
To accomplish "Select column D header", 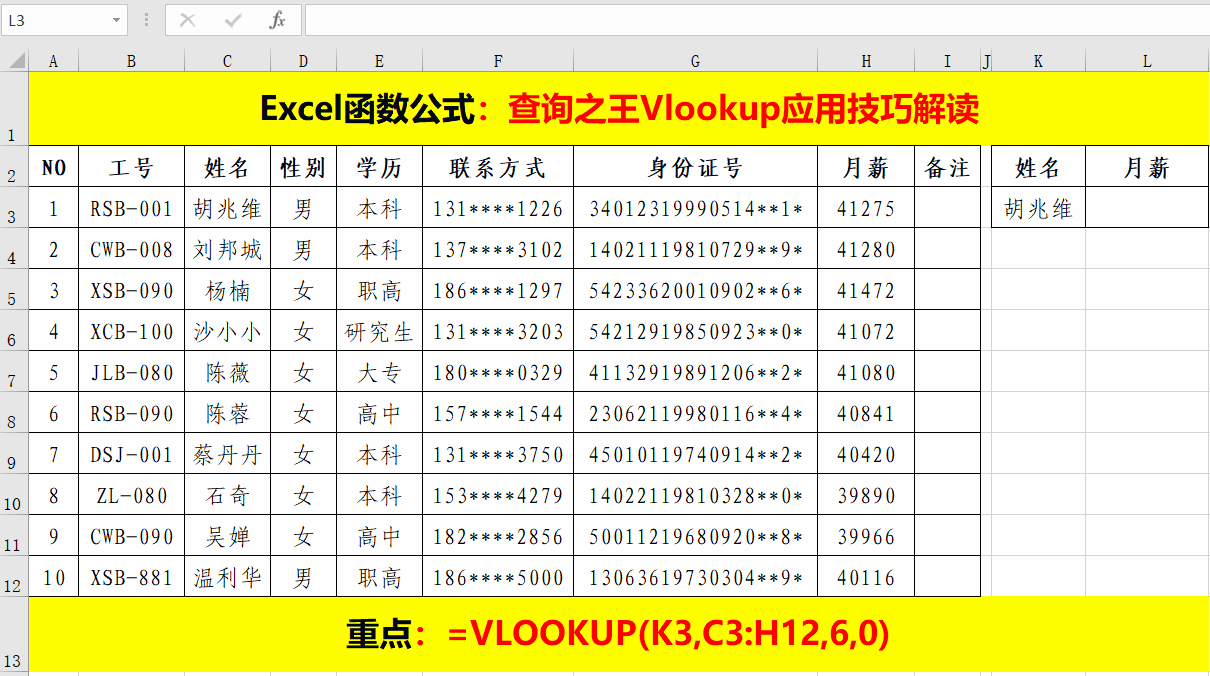I will [x=304, y=62].
